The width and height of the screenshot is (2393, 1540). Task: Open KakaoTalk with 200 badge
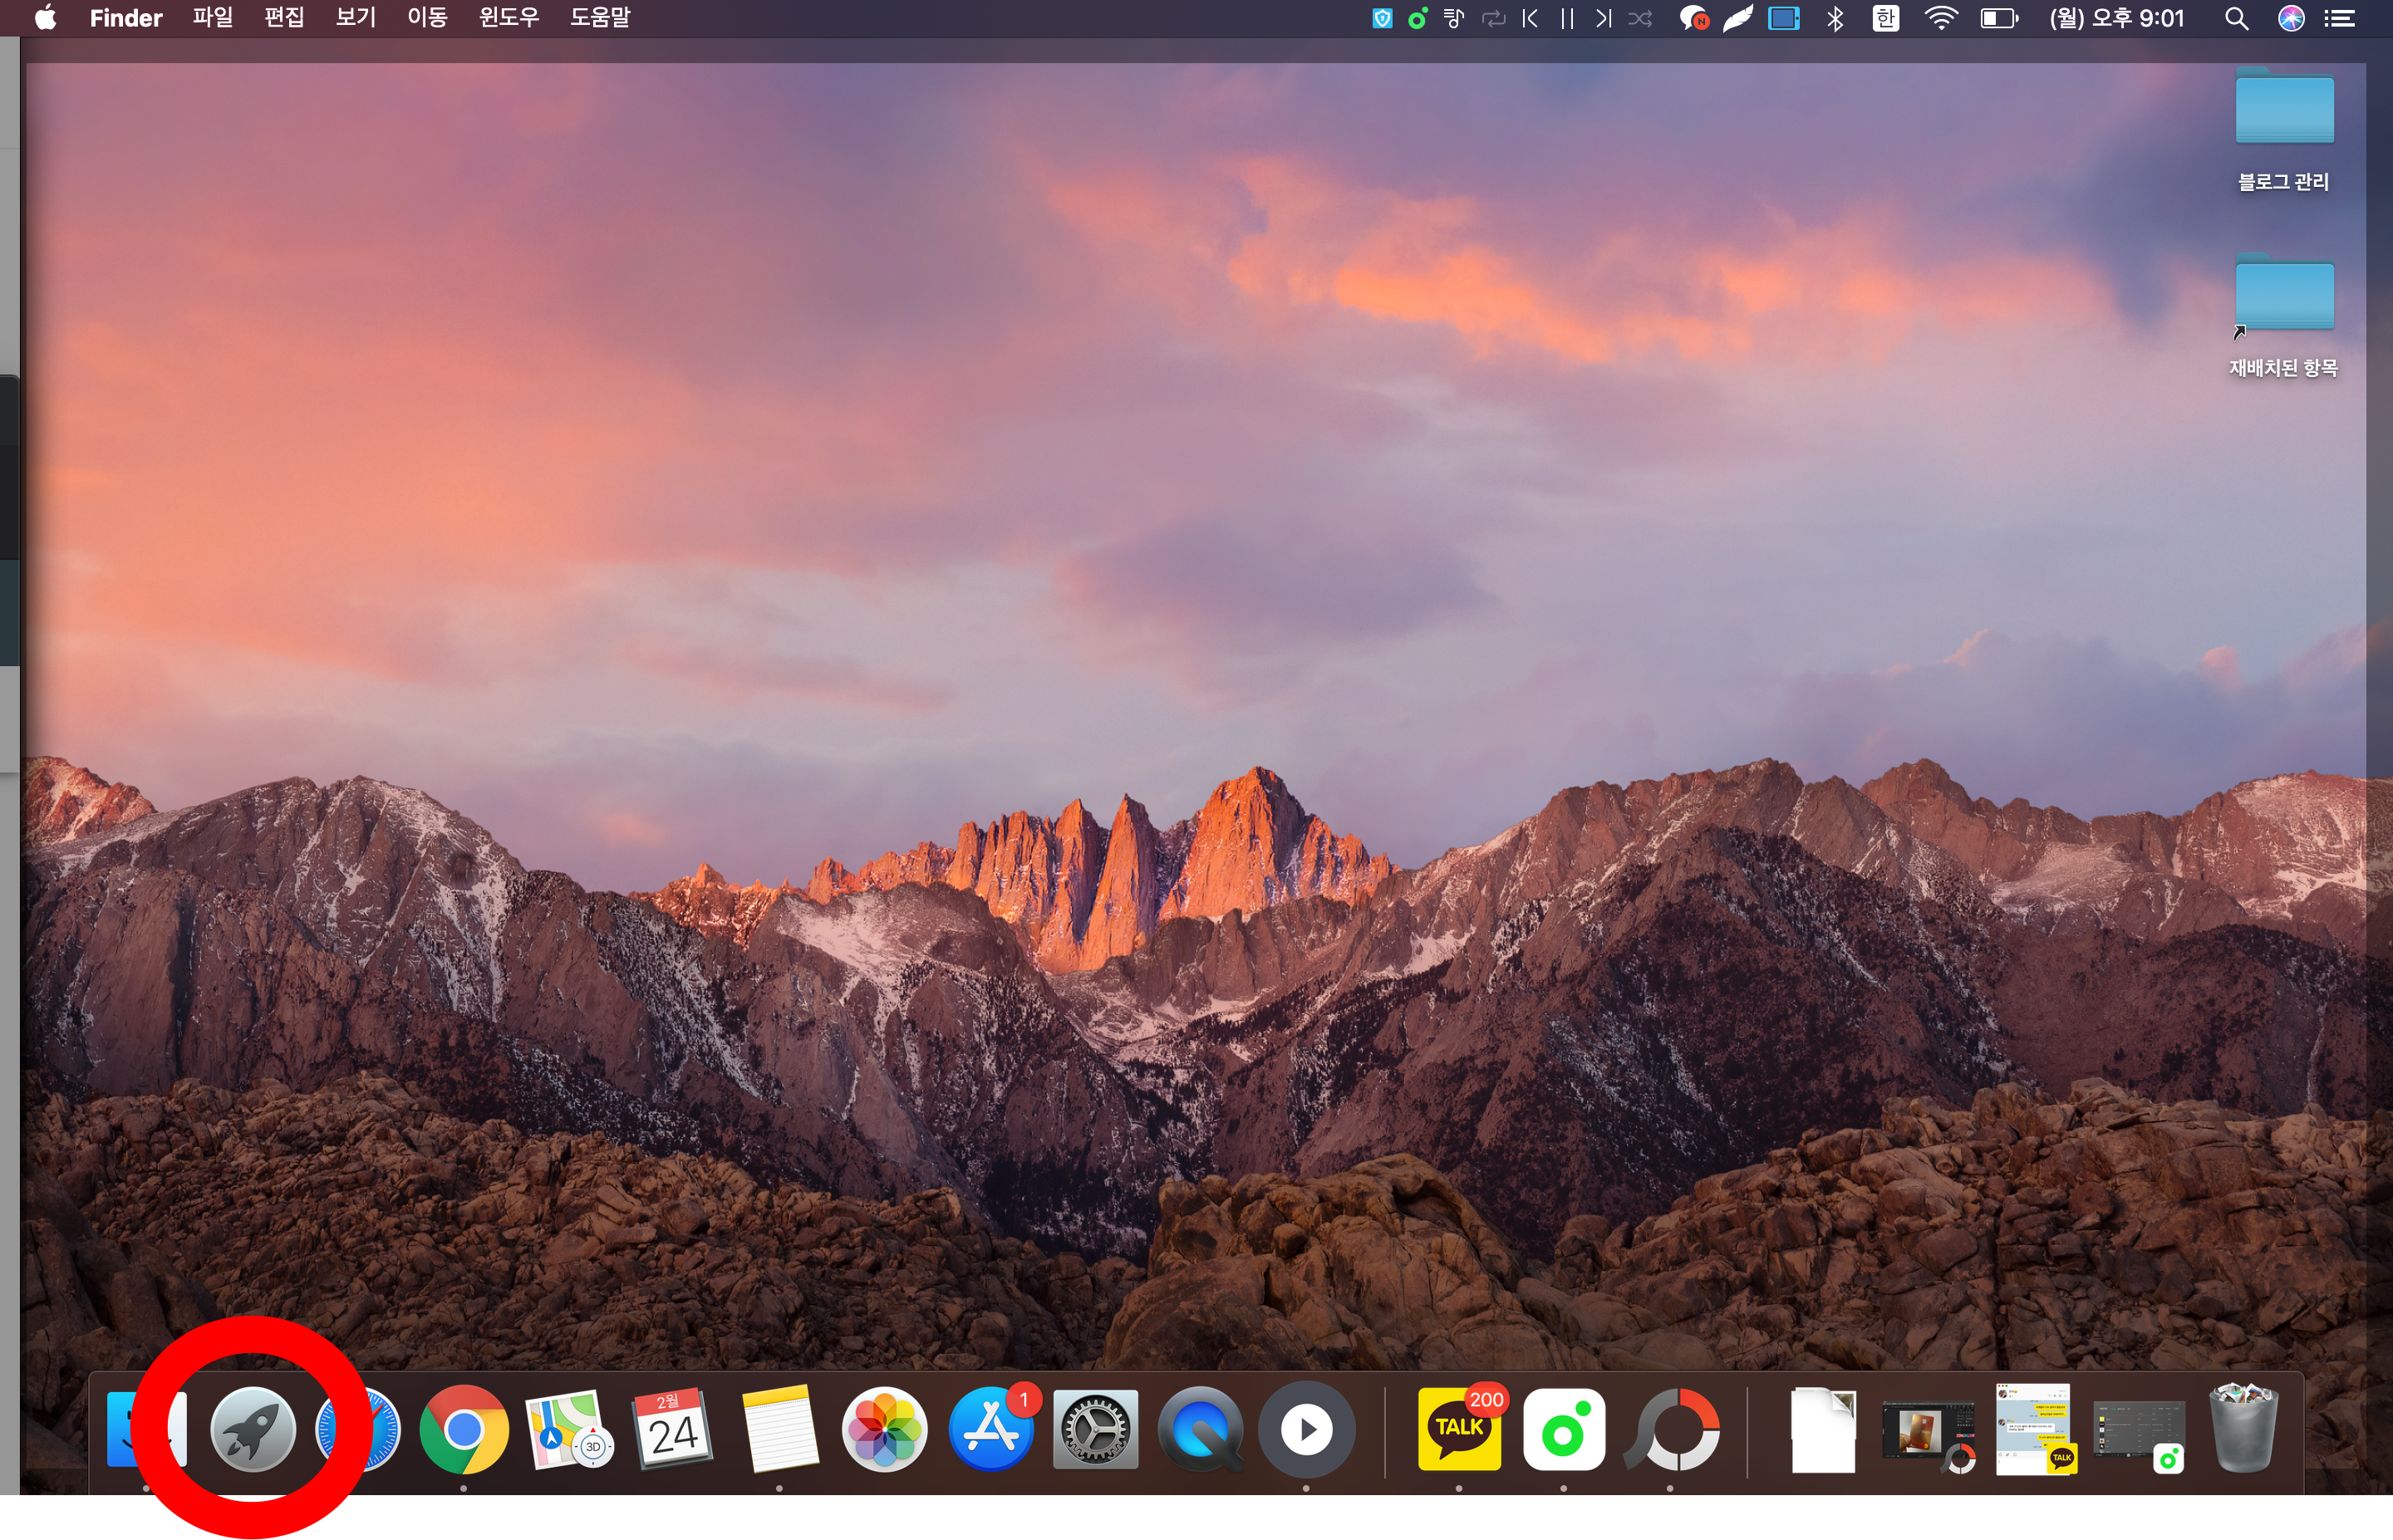pos(1459,1430)
